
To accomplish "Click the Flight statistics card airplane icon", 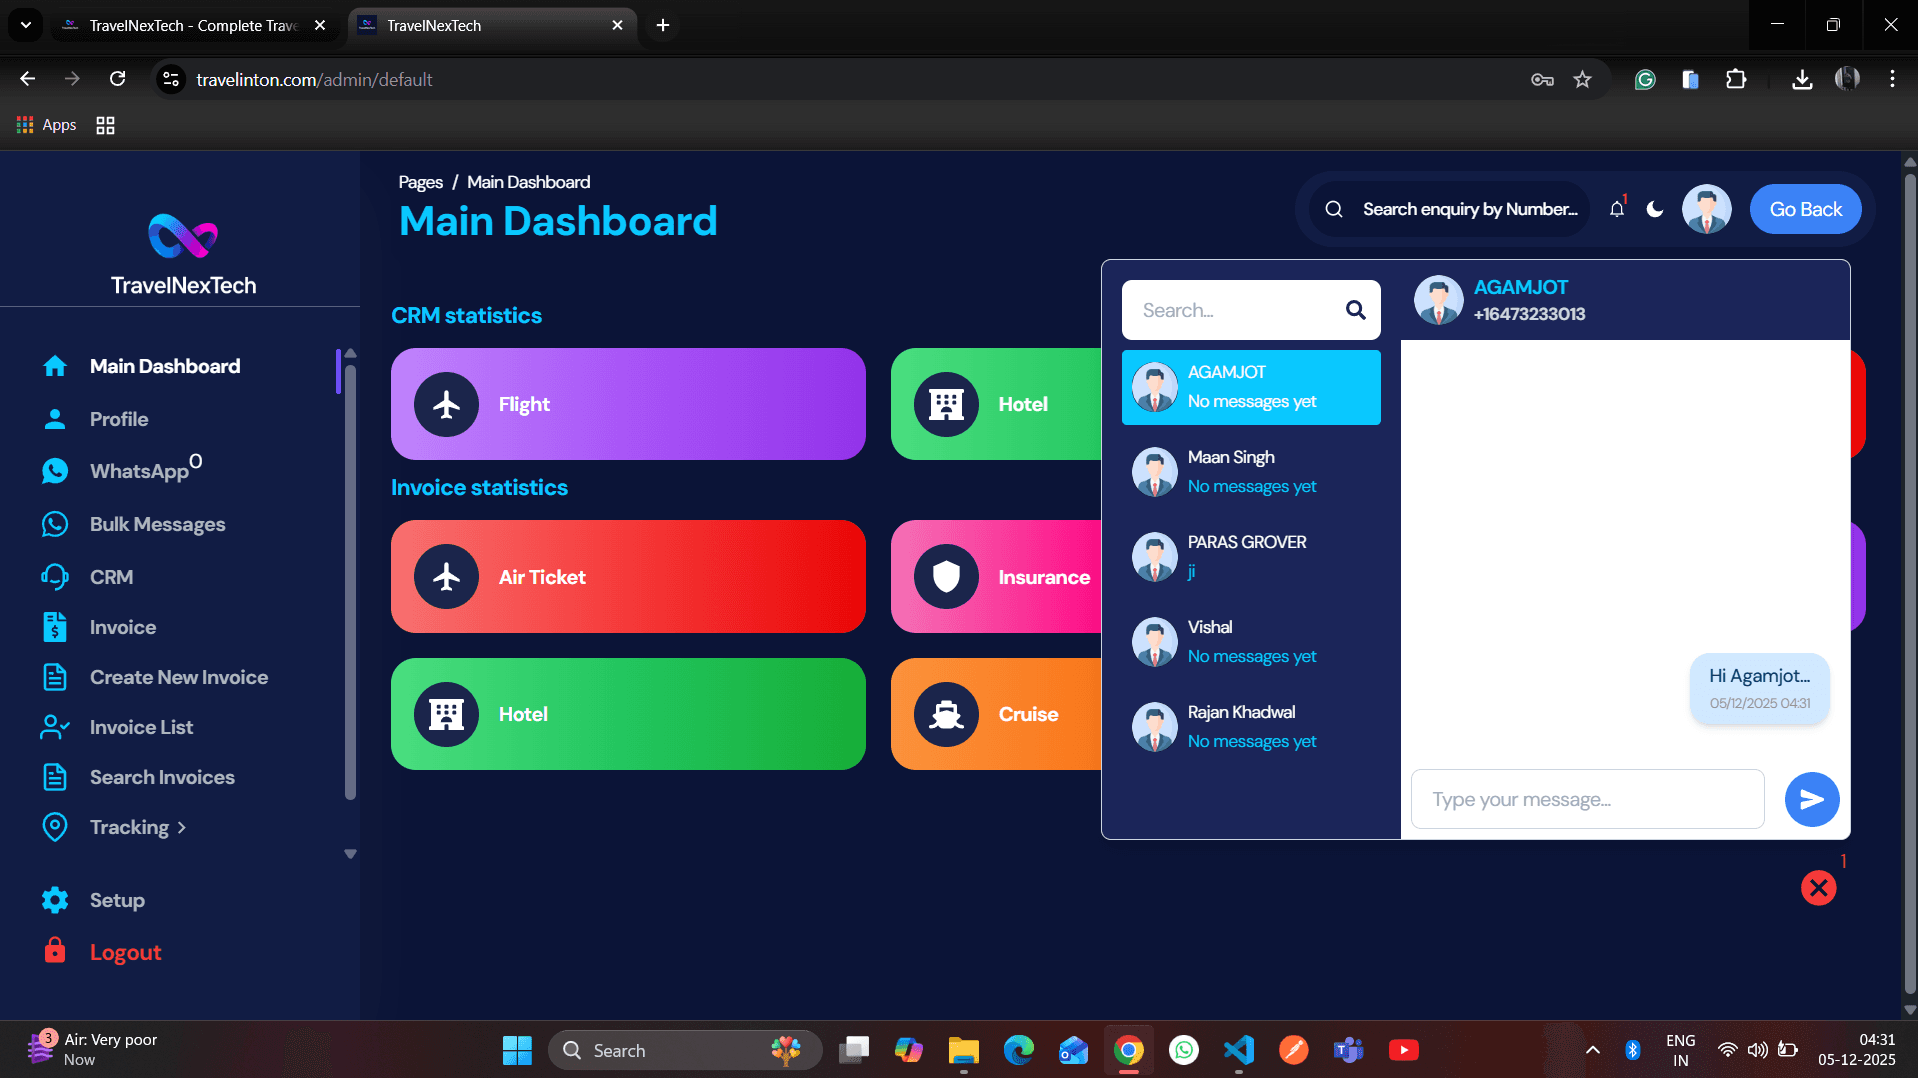I will [445, 404].
